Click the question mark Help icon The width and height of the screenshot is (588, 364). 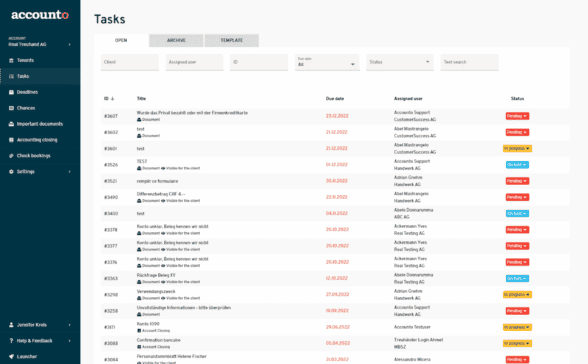[11, 341]
